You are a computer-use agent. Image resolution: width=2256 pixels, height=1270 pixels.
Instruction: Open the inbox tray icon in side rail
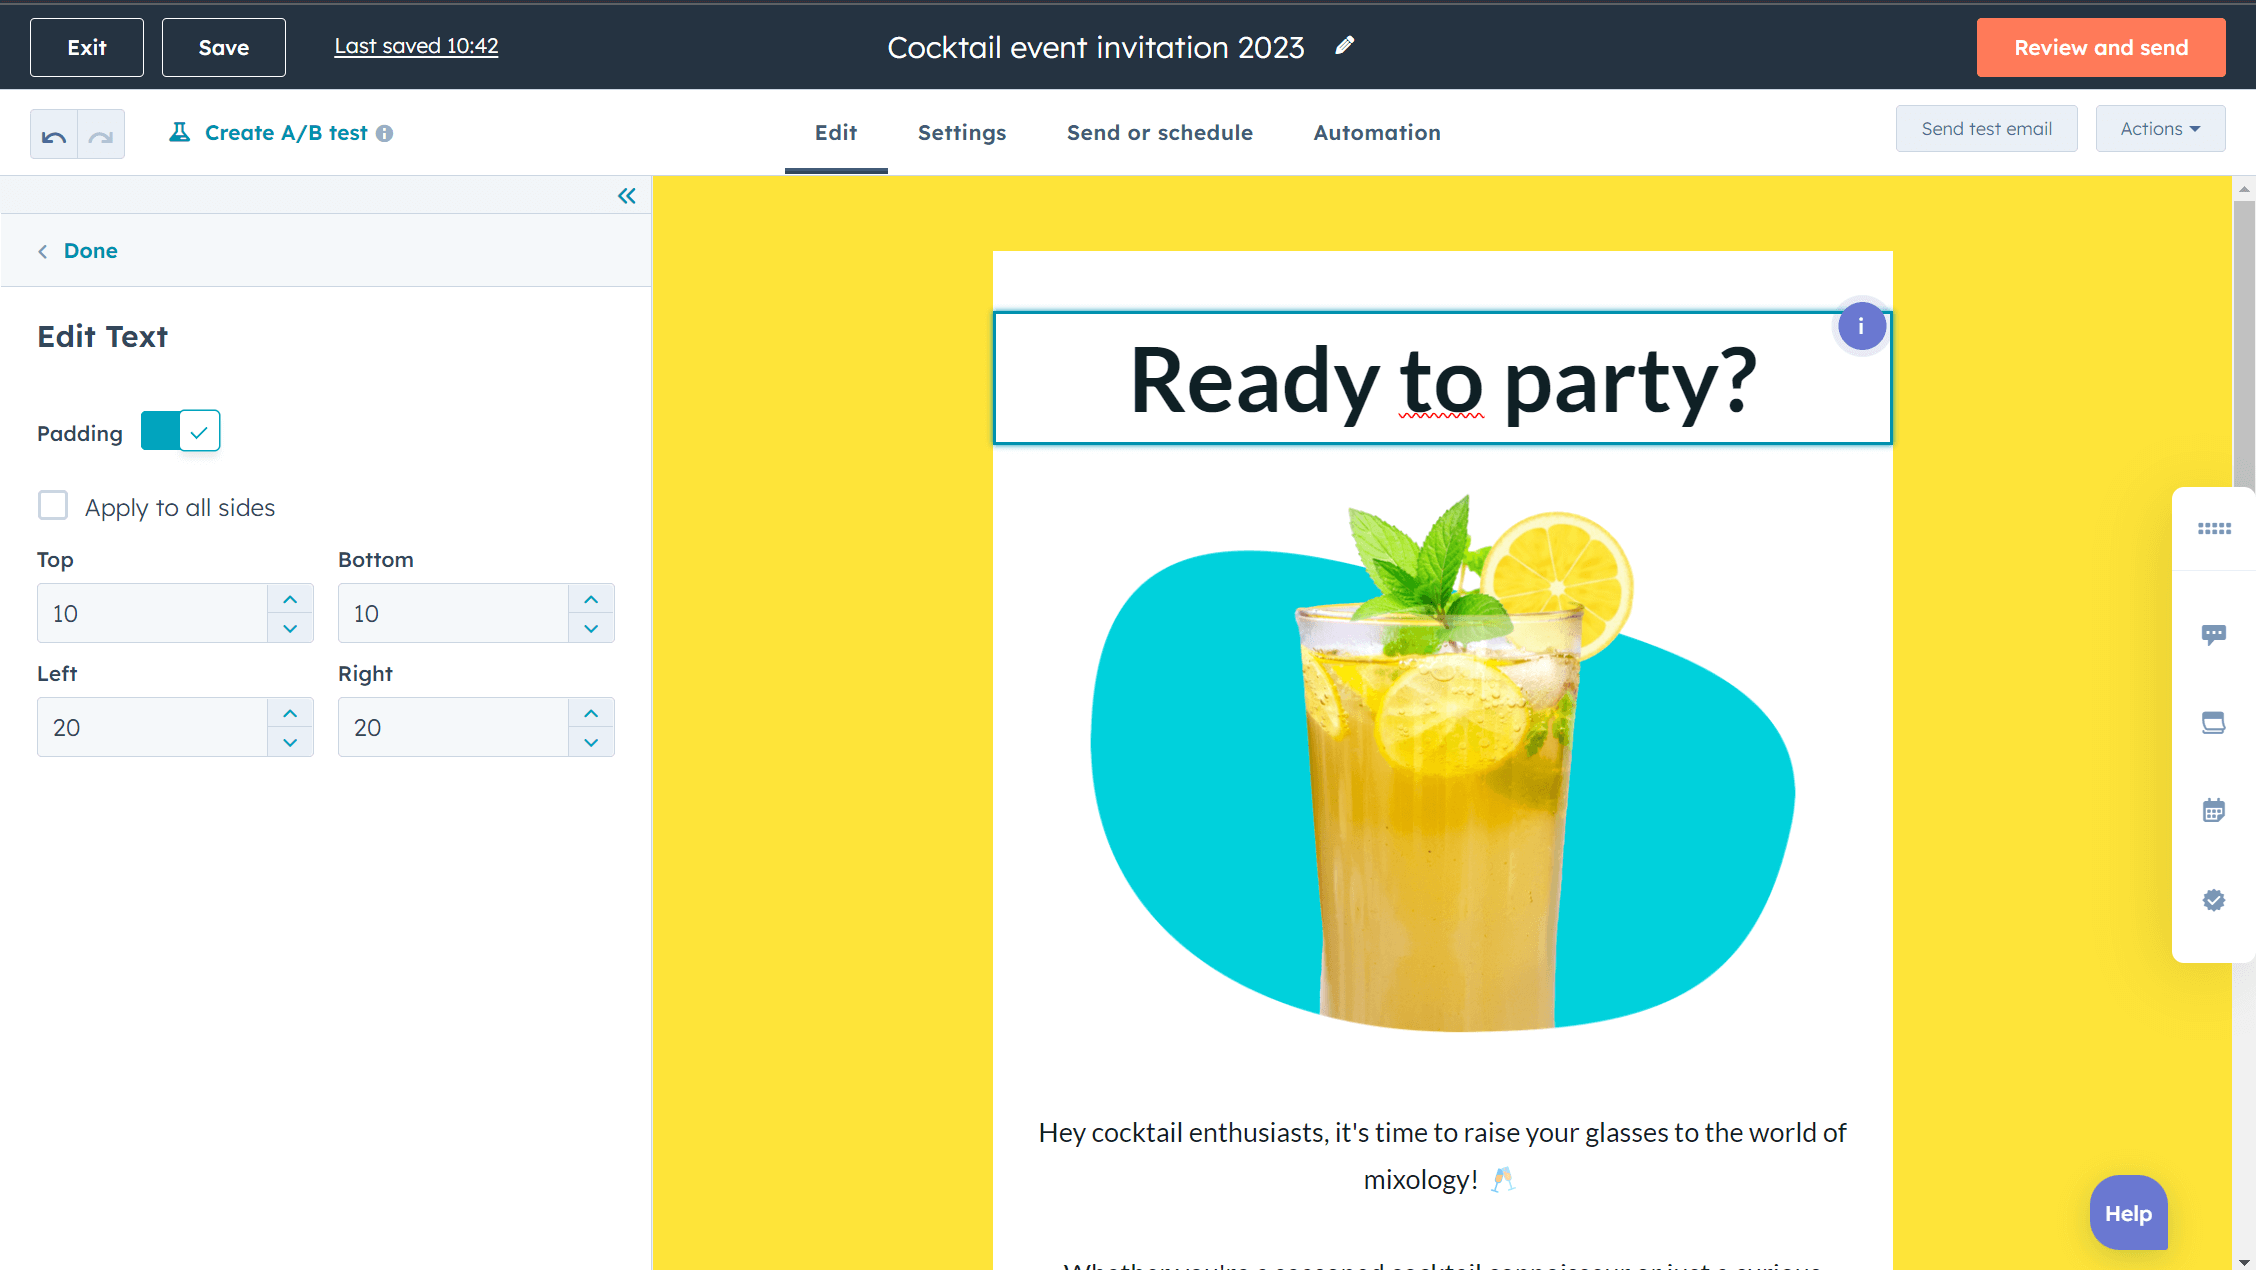[x=2214, y=723]
